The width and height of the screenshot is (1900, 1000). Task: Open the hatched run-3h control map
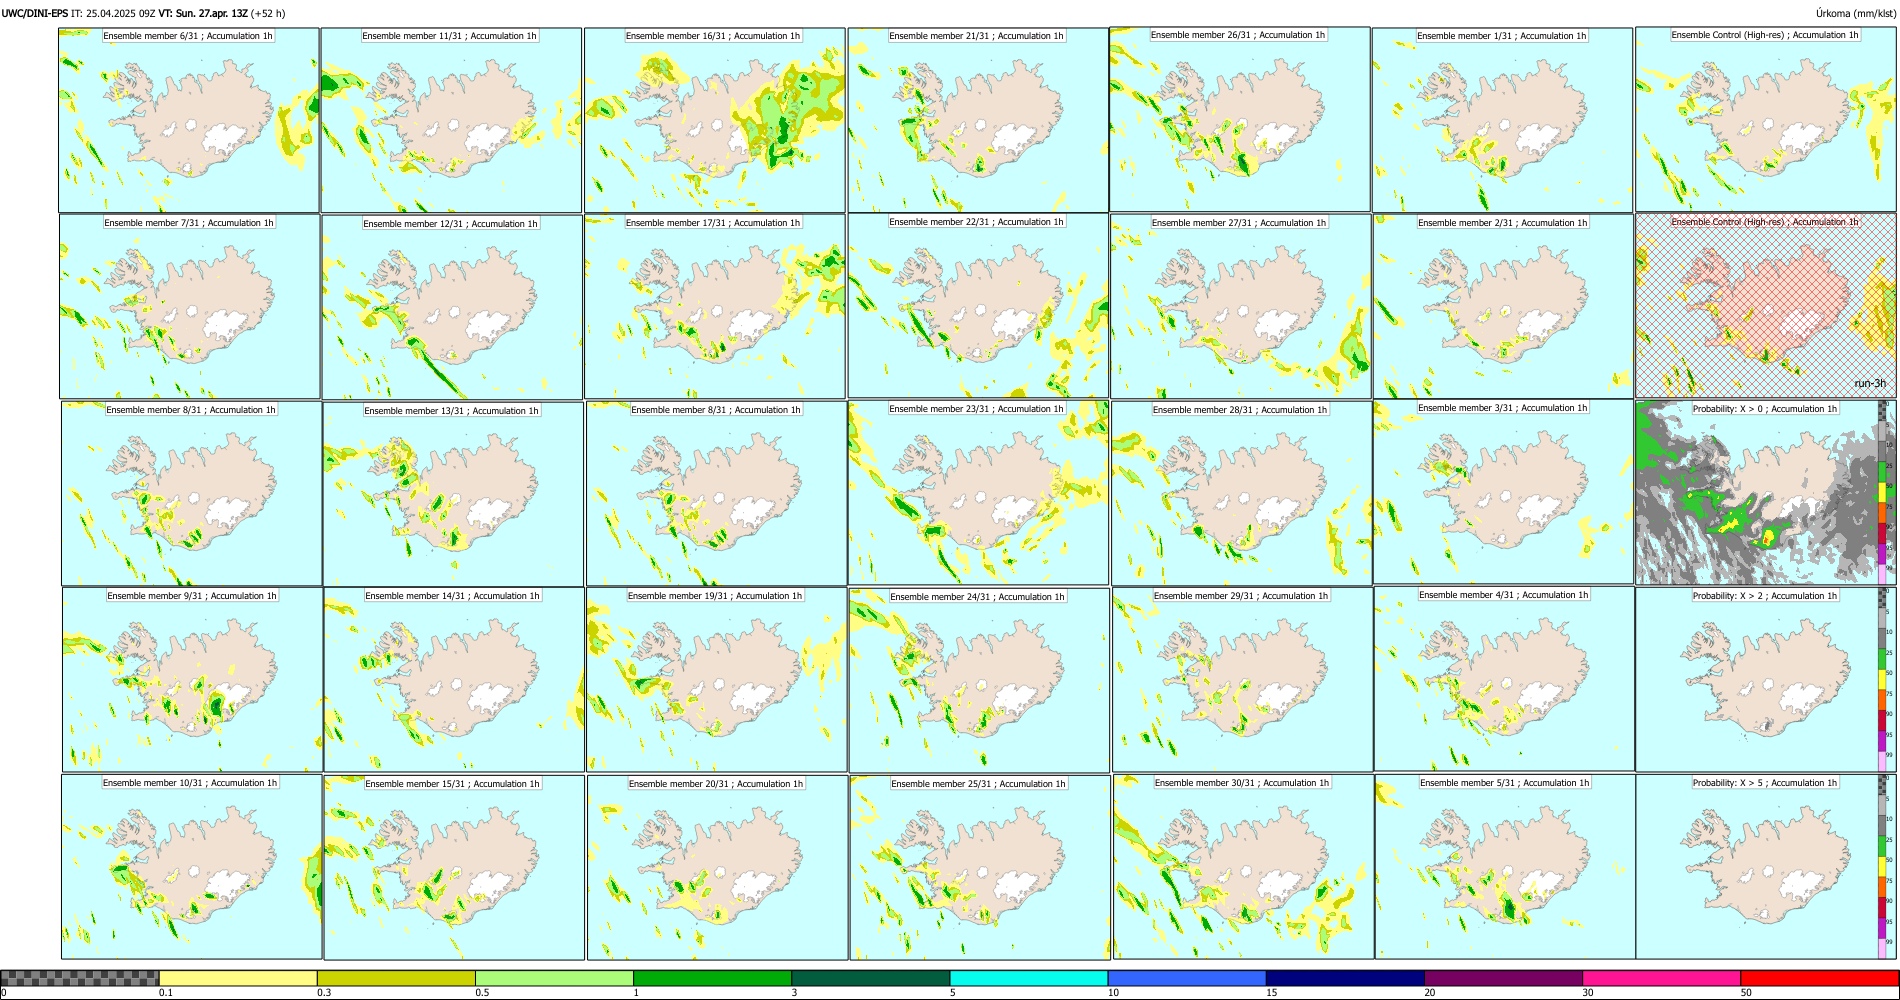point(1766,305)
